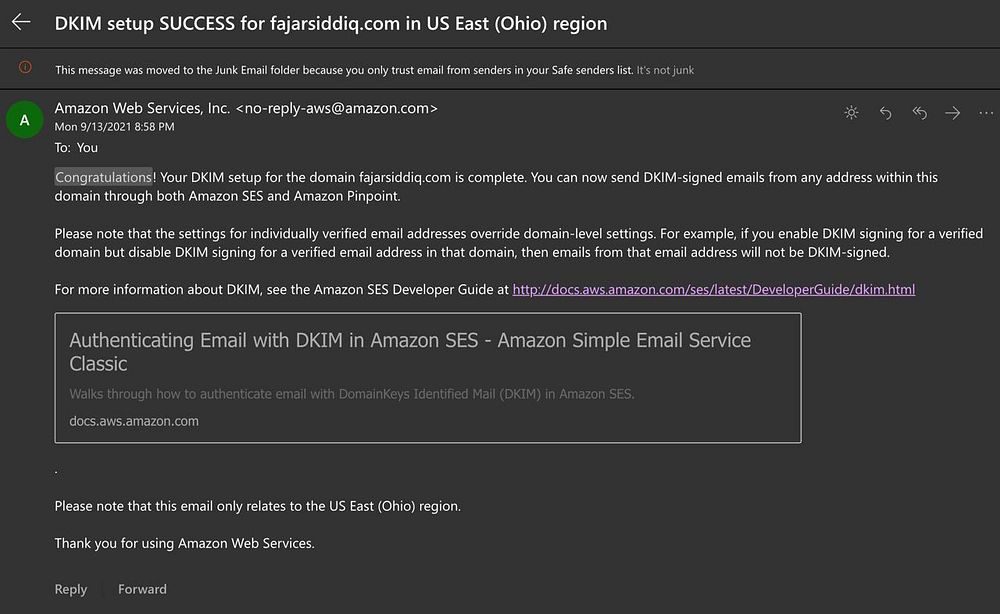
Task: Click the forward arrow icon in header
Action: pos(952,113)
